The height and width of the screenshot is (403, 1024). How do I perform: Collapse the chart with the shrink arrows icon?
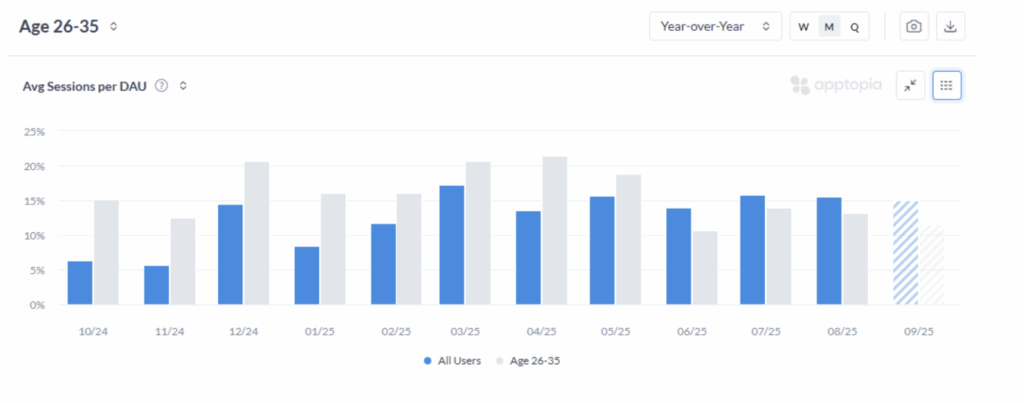910,86
